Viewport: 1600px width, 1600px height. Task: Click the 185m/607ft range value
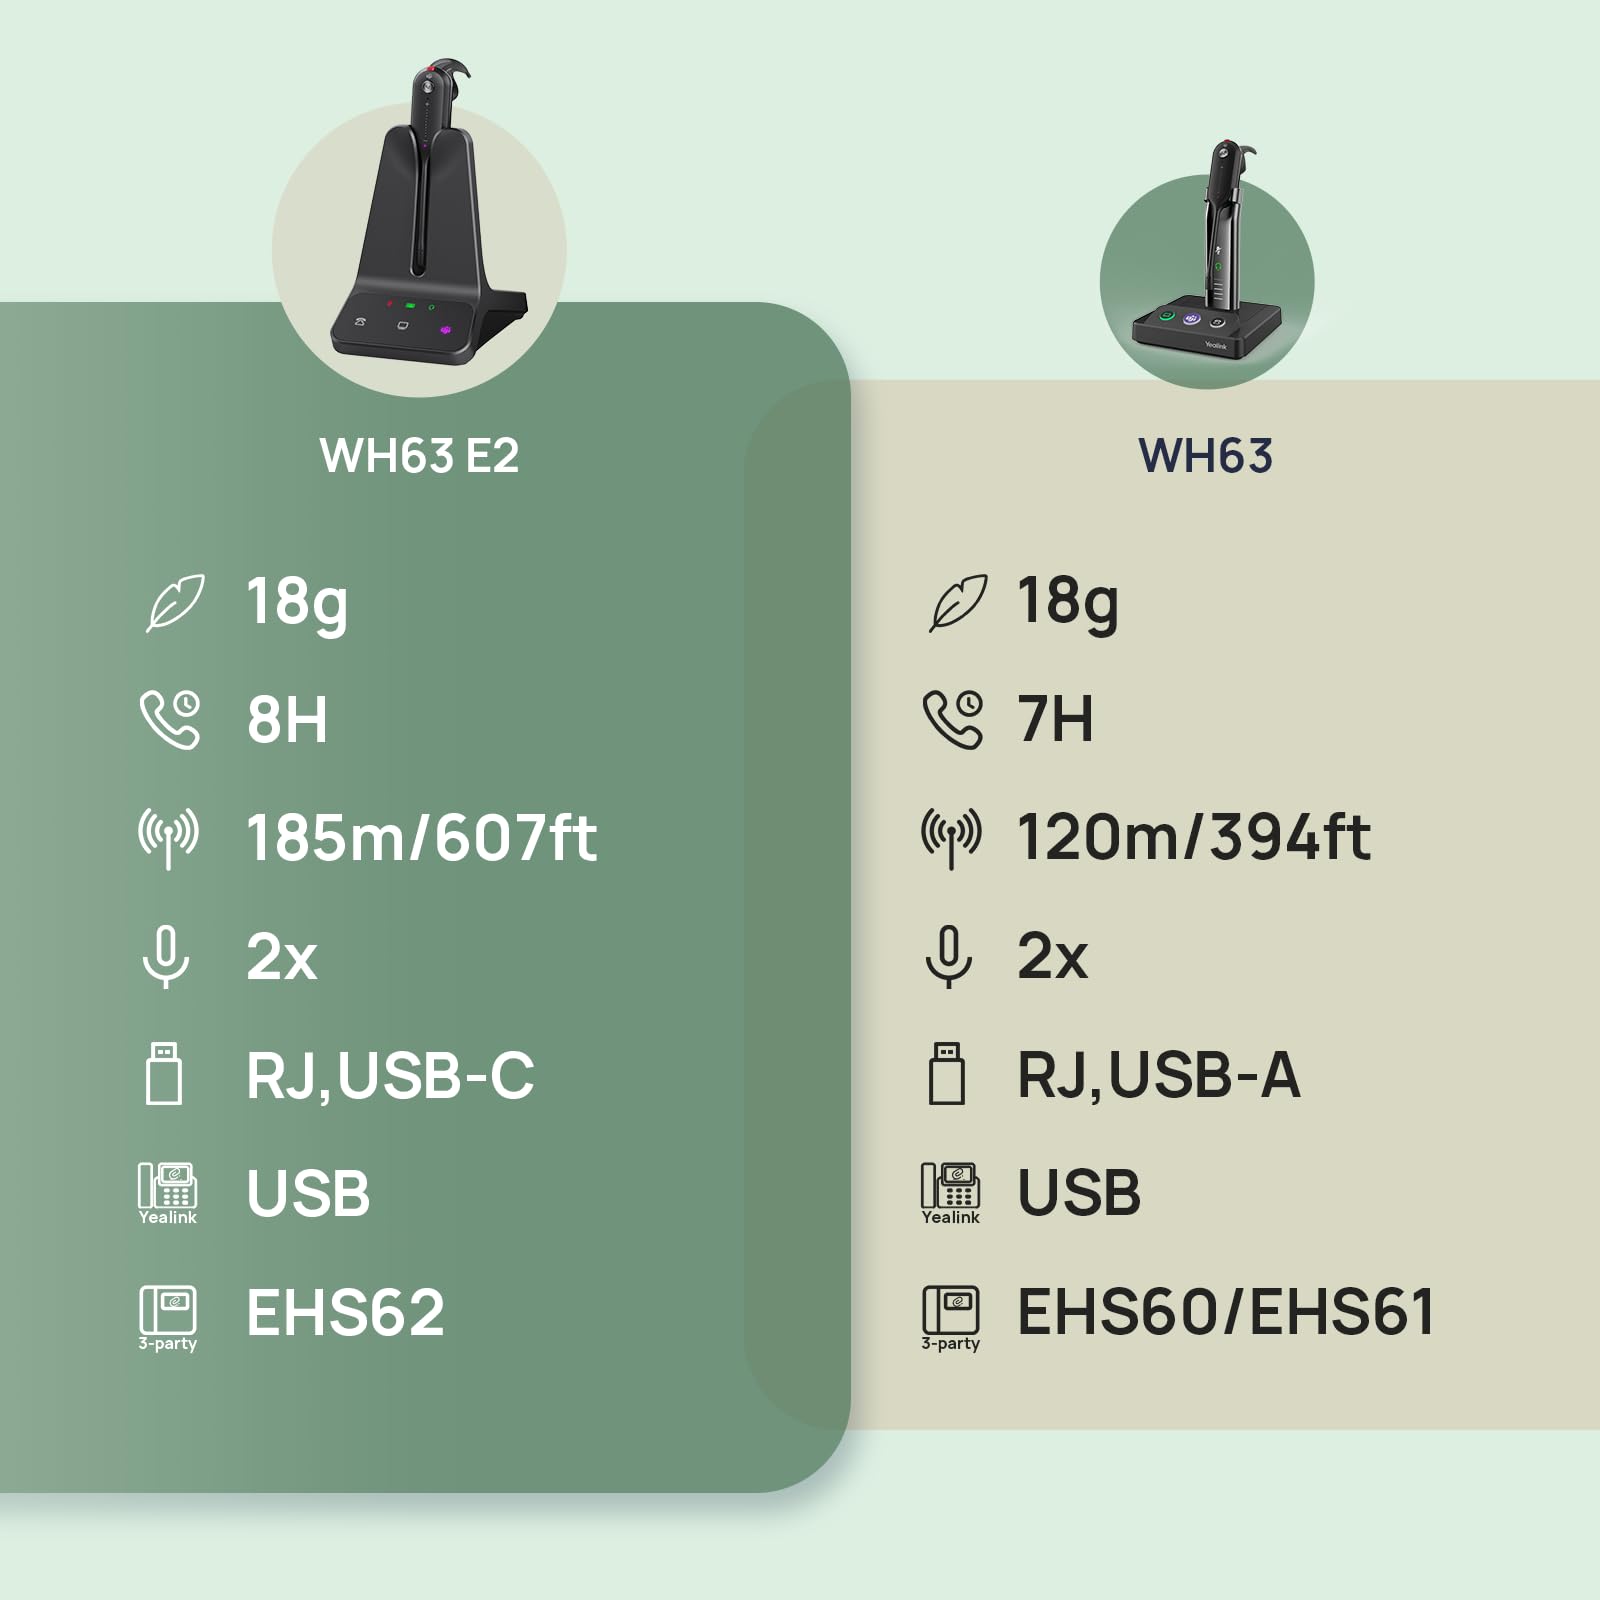421,837
